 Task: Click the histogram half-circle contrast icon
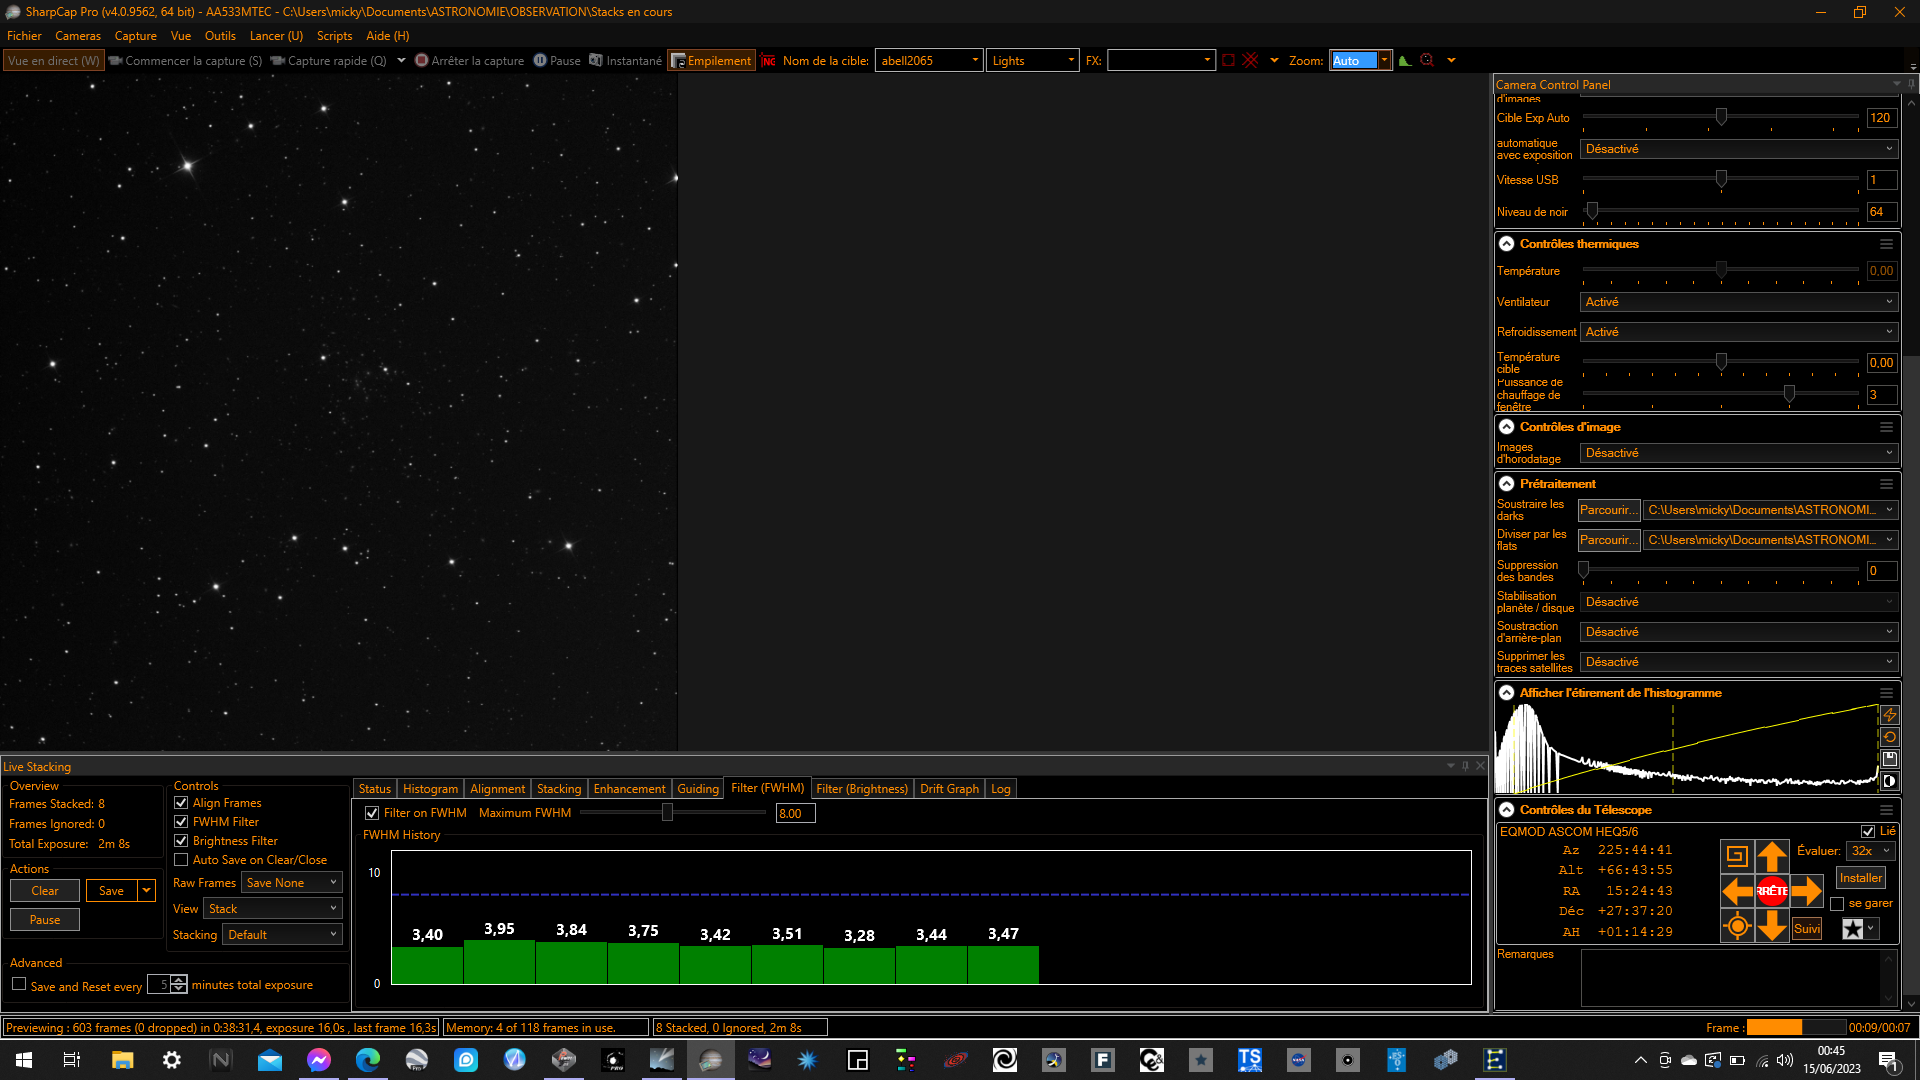click(1889, 781)
